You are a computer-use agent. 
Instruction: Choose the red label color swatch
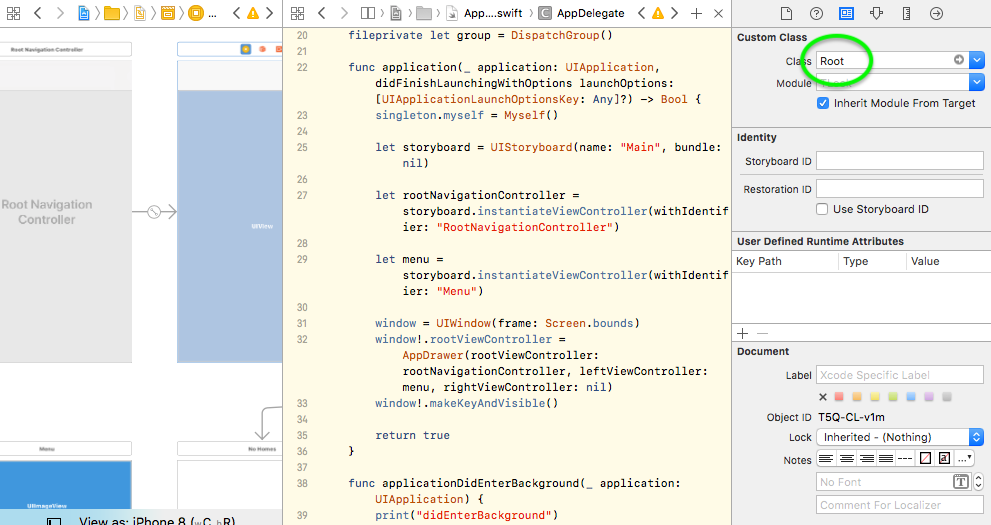pos(839,397)
